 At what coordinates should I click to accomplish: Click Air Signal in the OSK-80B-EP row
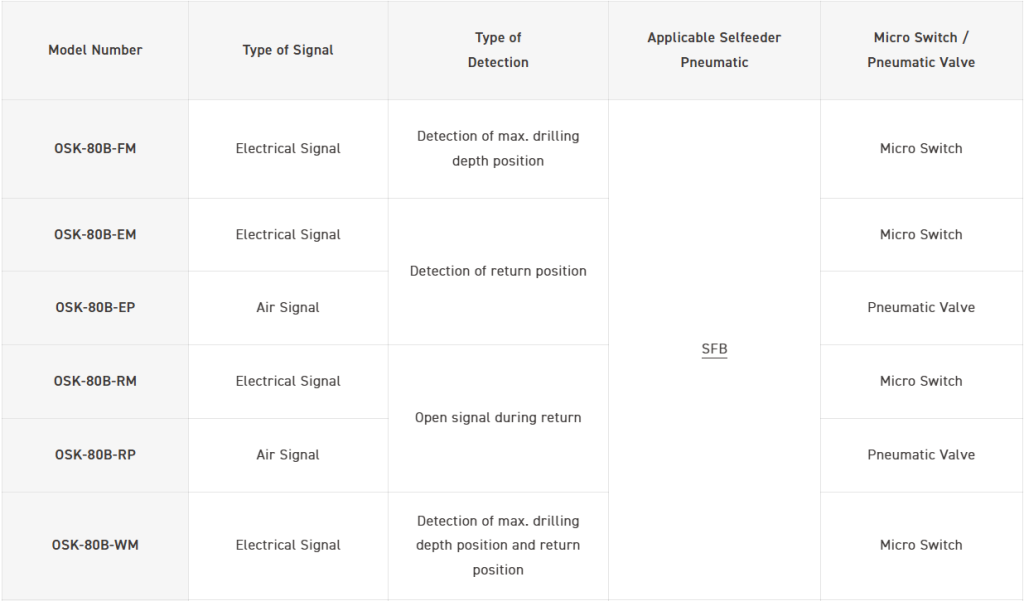tap(288, 307)
